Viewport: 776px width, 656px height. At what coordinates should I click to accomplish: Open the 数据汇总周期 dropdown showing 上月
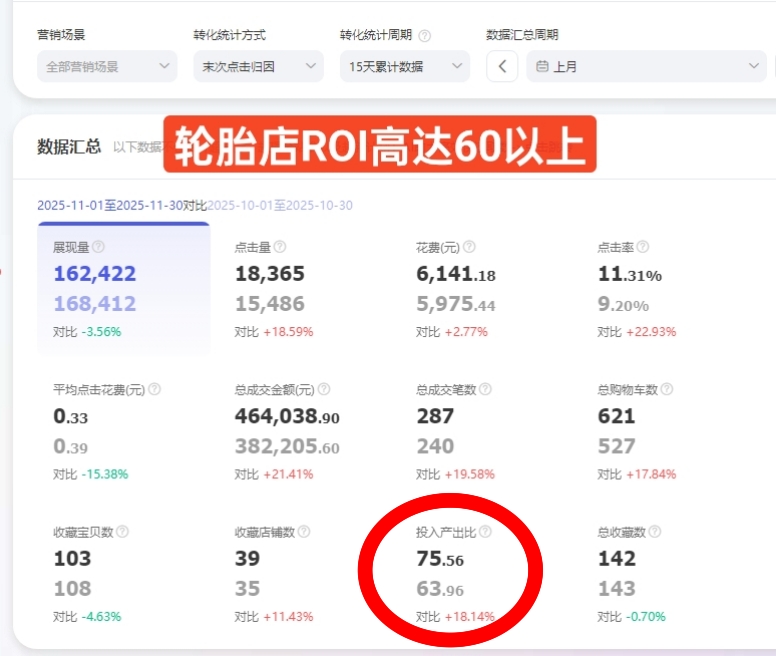click(646, 66)
